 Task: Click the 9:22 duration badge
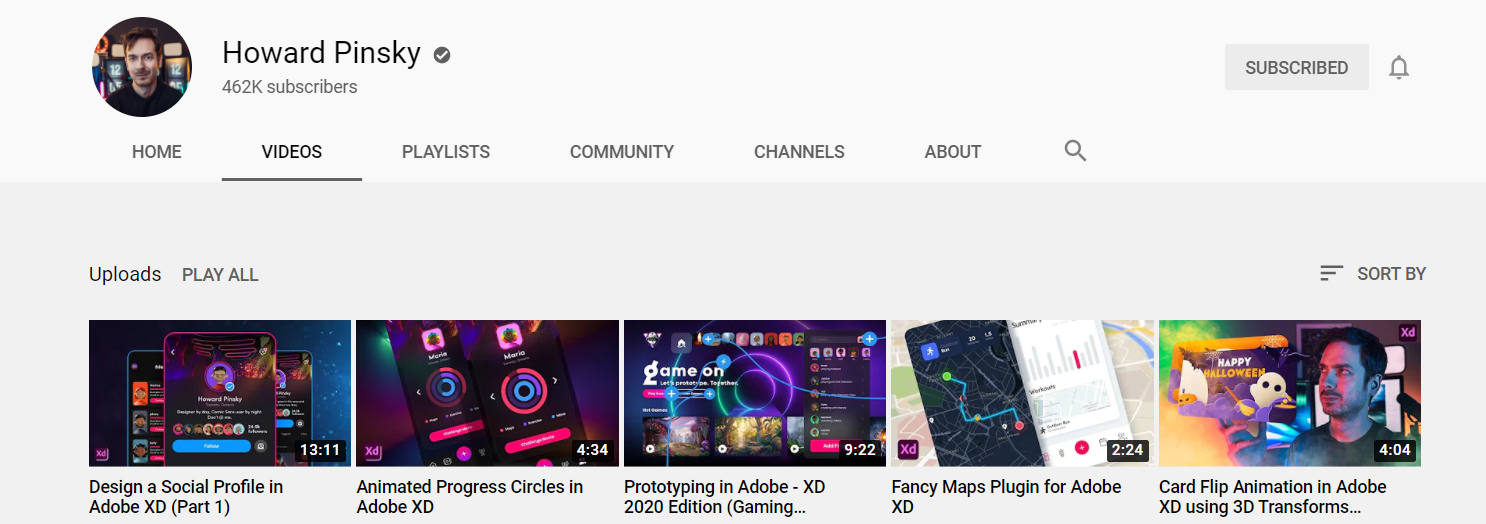coord(860,450)
